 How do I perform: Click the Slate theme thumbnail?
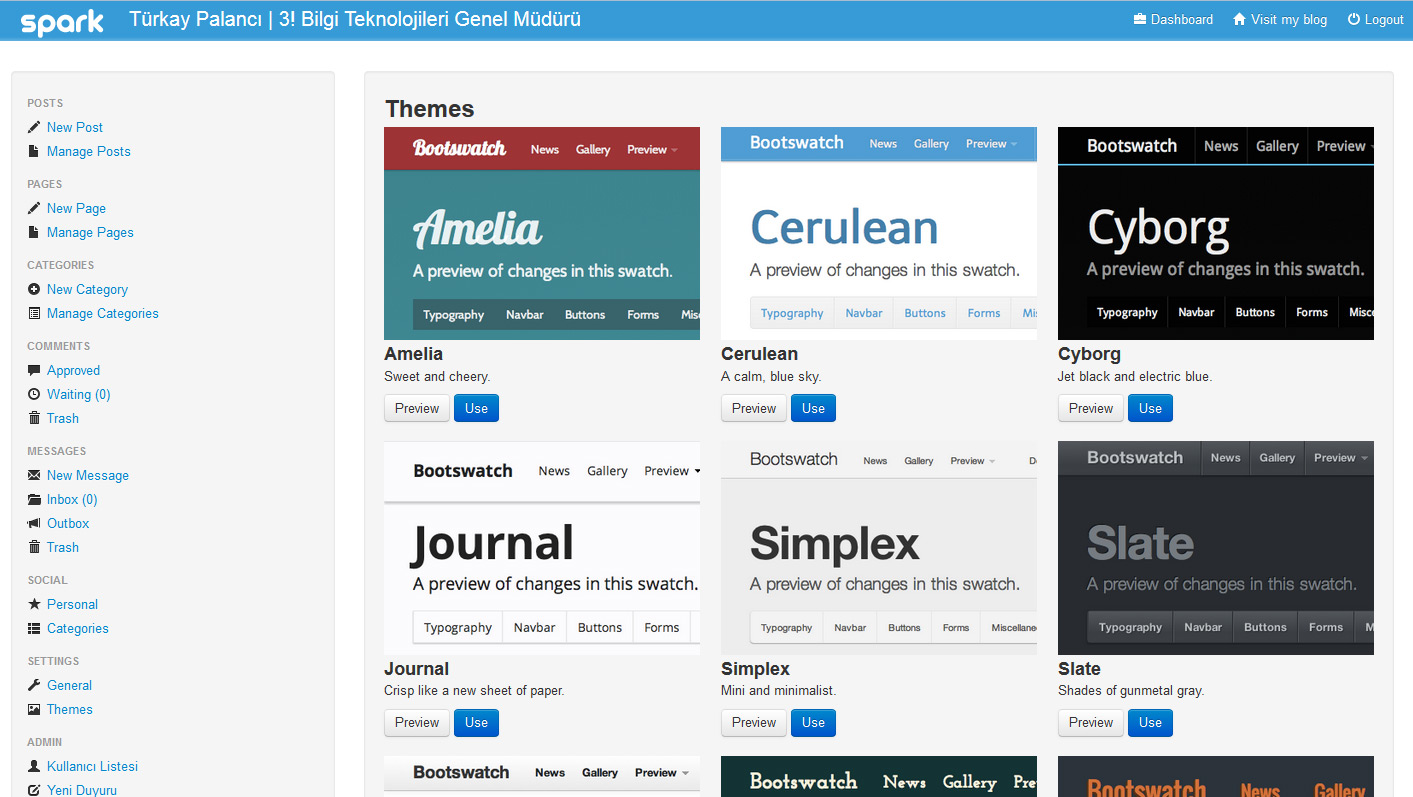point(1216,548)
